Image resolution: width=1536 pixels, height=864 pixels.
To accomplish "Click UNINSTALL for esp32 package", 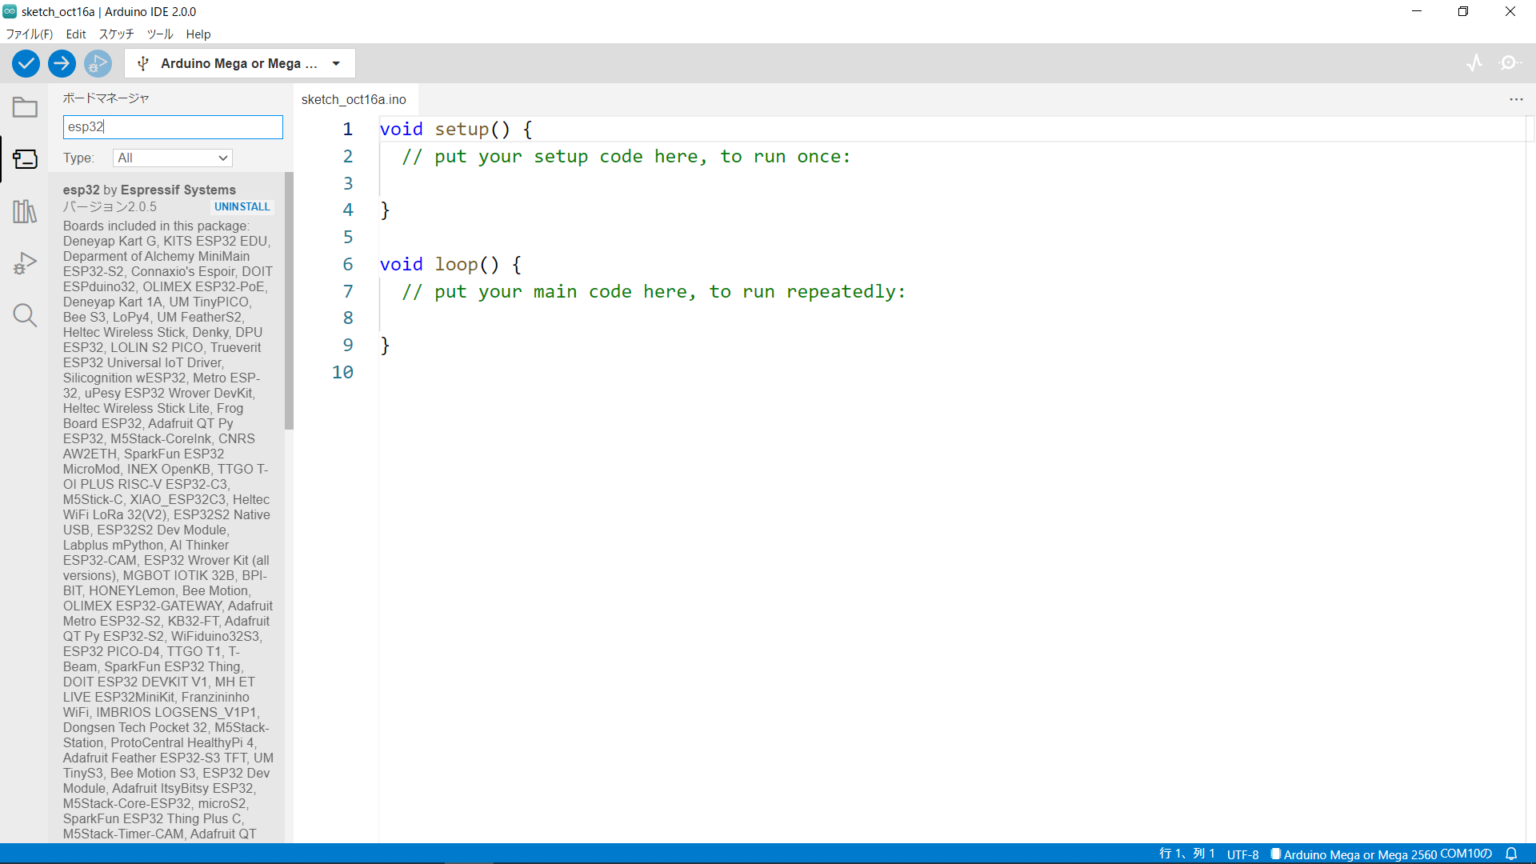I will [242, 207].
